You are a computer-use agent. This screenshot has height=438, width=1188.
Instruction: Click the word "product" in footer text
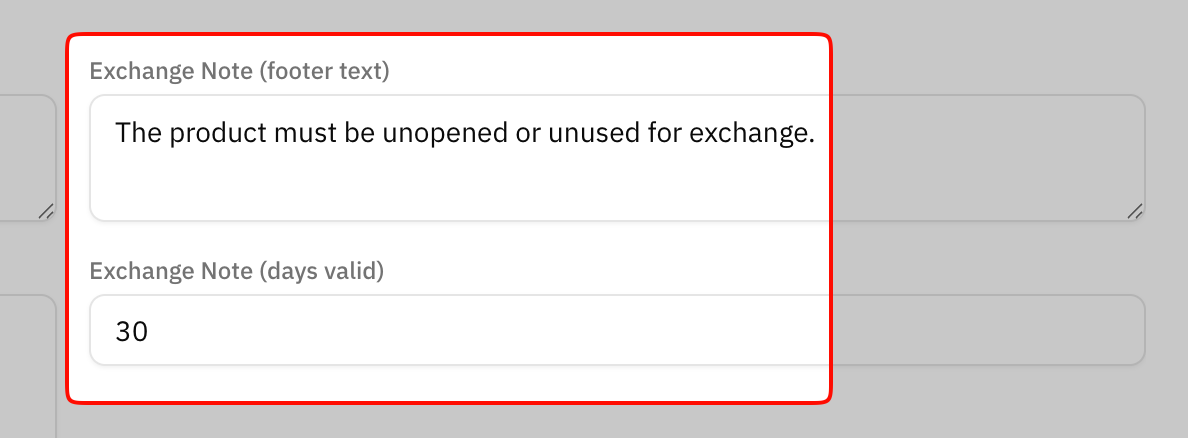[212, 133]
